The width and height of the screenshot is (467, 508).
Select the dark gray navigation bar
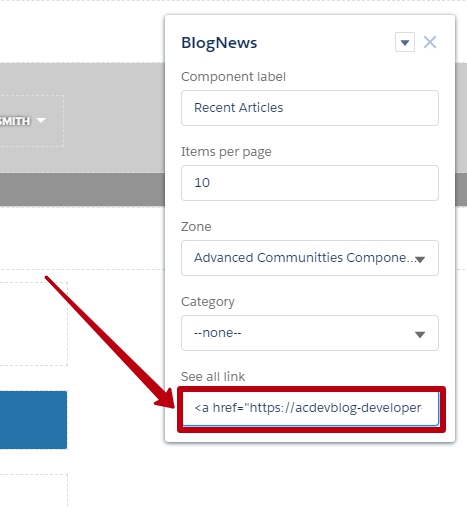coord(82,189)
